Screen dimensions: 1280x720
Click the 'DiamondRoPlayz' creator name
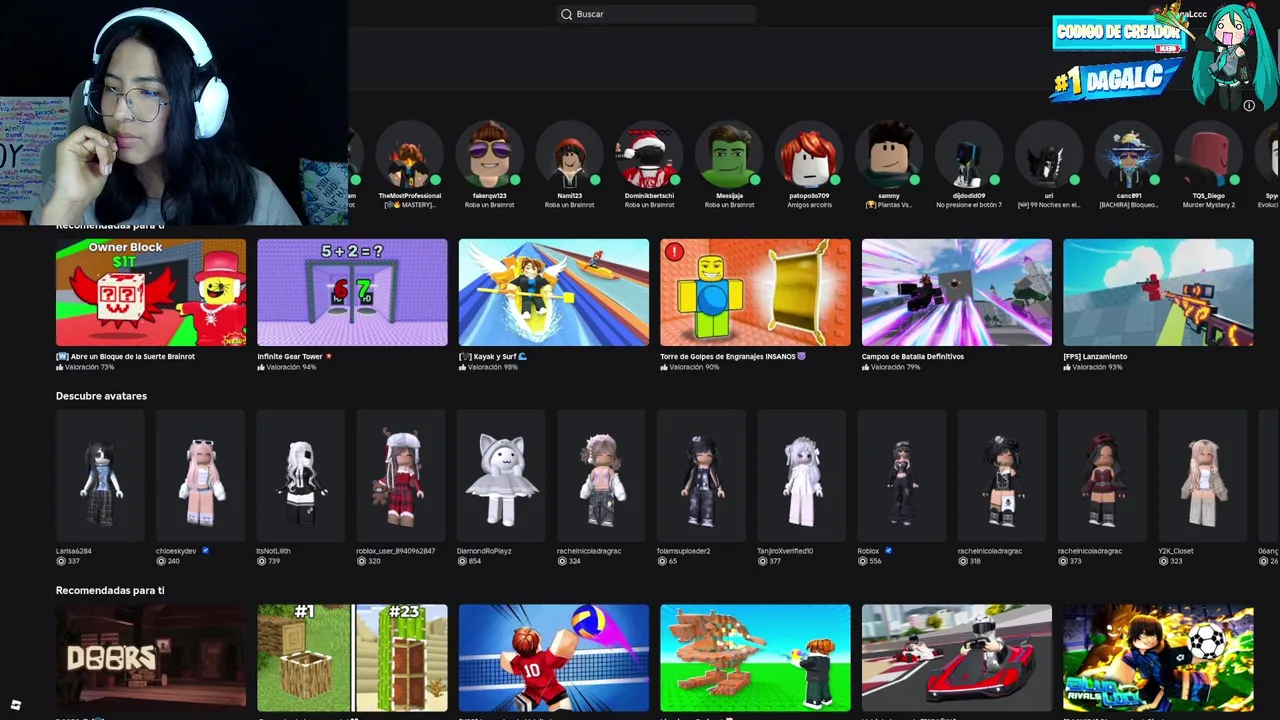coord(484,551)
